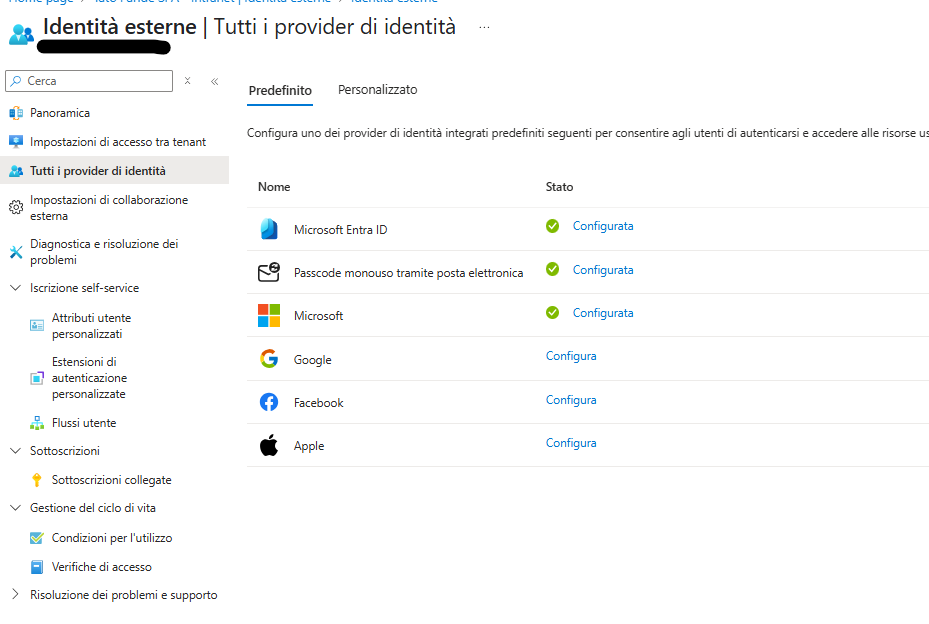The image size is (929, 624).
Task: Expand Risoluzione dei problemi e supporto
Action: point(16,594)
